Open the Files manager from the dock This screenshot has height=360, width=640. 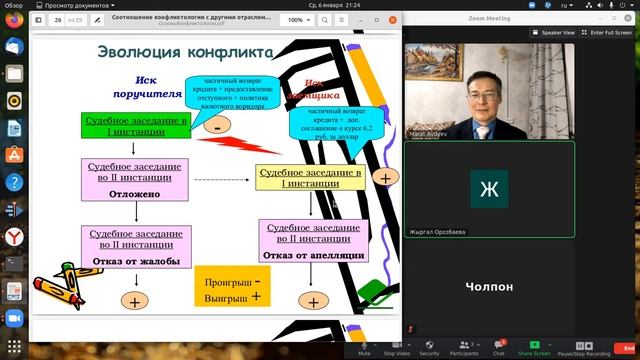14,73
